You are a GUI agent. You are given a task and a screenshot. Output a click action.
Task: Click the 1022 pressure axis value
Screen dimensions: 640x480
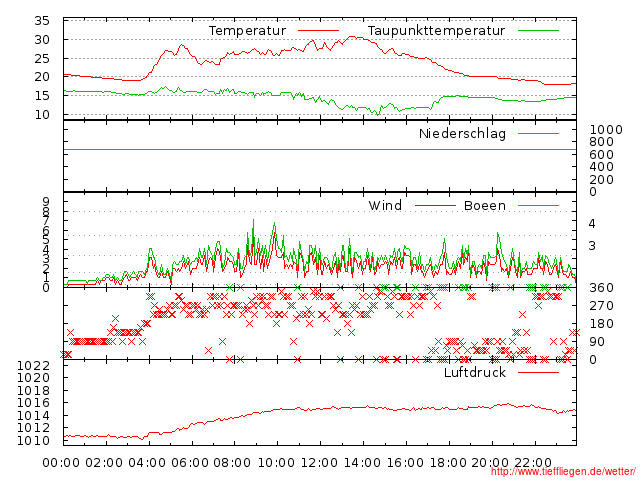pos(33,365)
